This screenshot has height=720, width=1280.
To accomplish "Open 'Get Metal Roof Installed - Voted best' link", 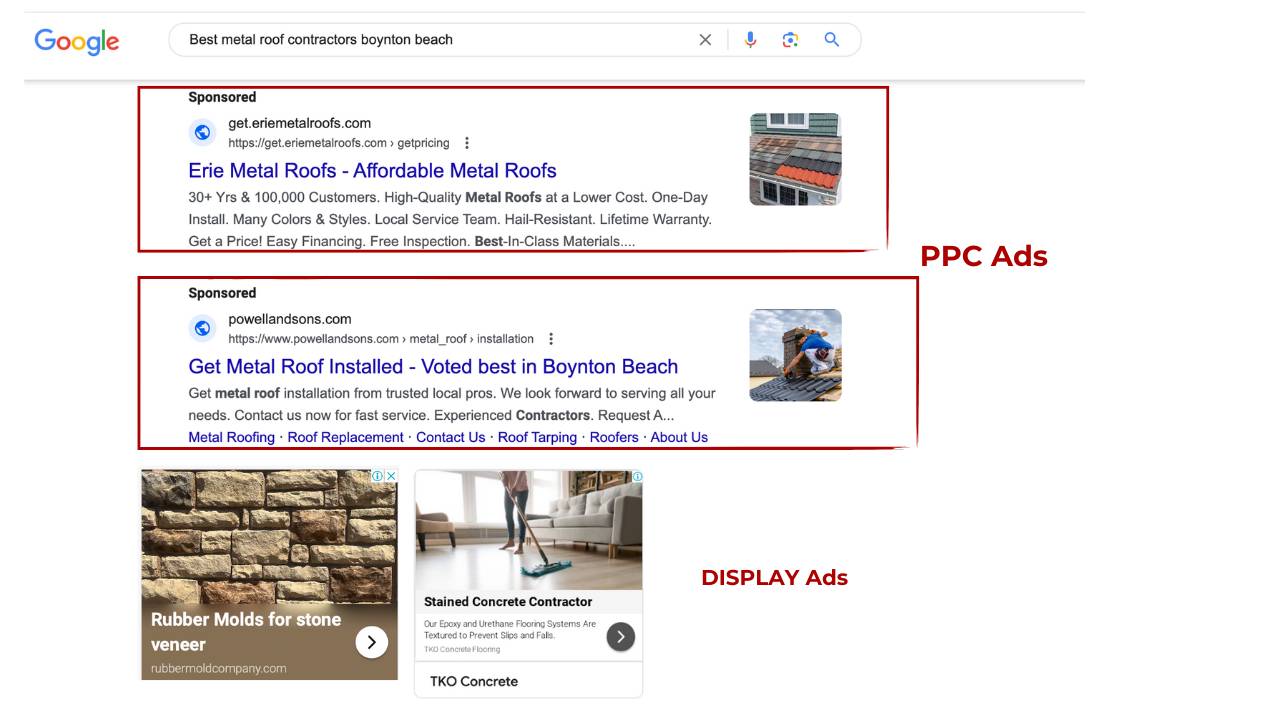I will [x=433, y=366].
